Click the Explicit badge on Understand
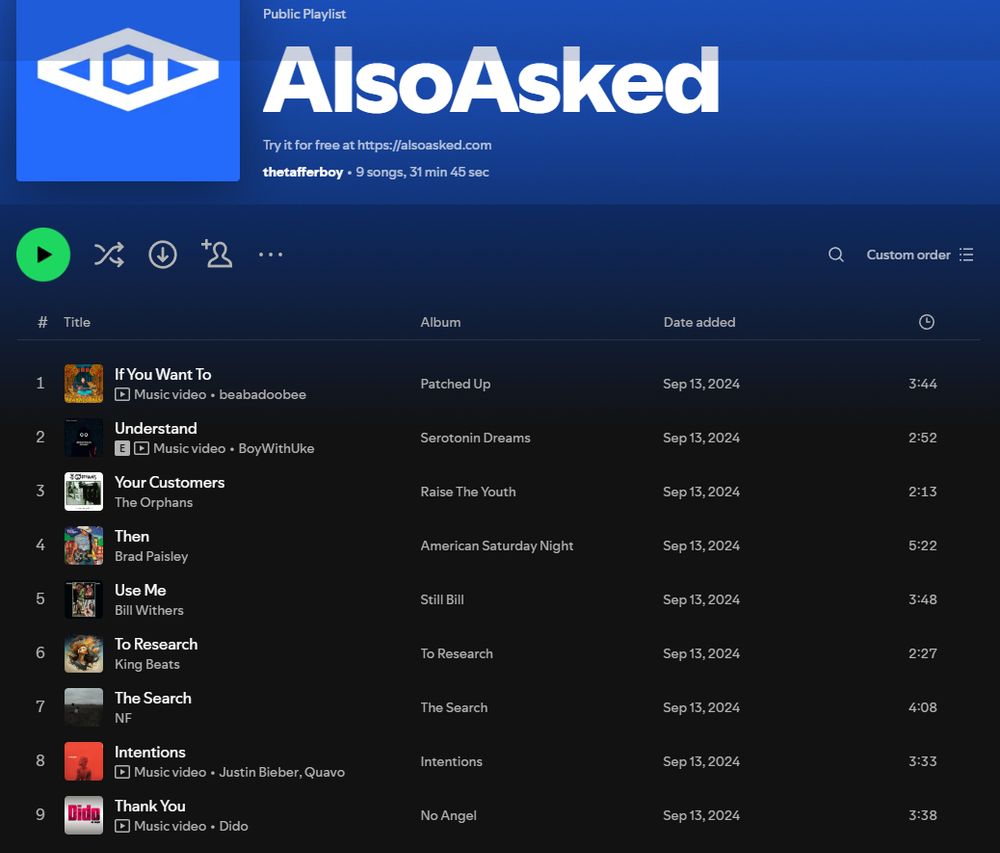Image resolution: width=1000 pixels, height=853 pixels. pos(122,448)
